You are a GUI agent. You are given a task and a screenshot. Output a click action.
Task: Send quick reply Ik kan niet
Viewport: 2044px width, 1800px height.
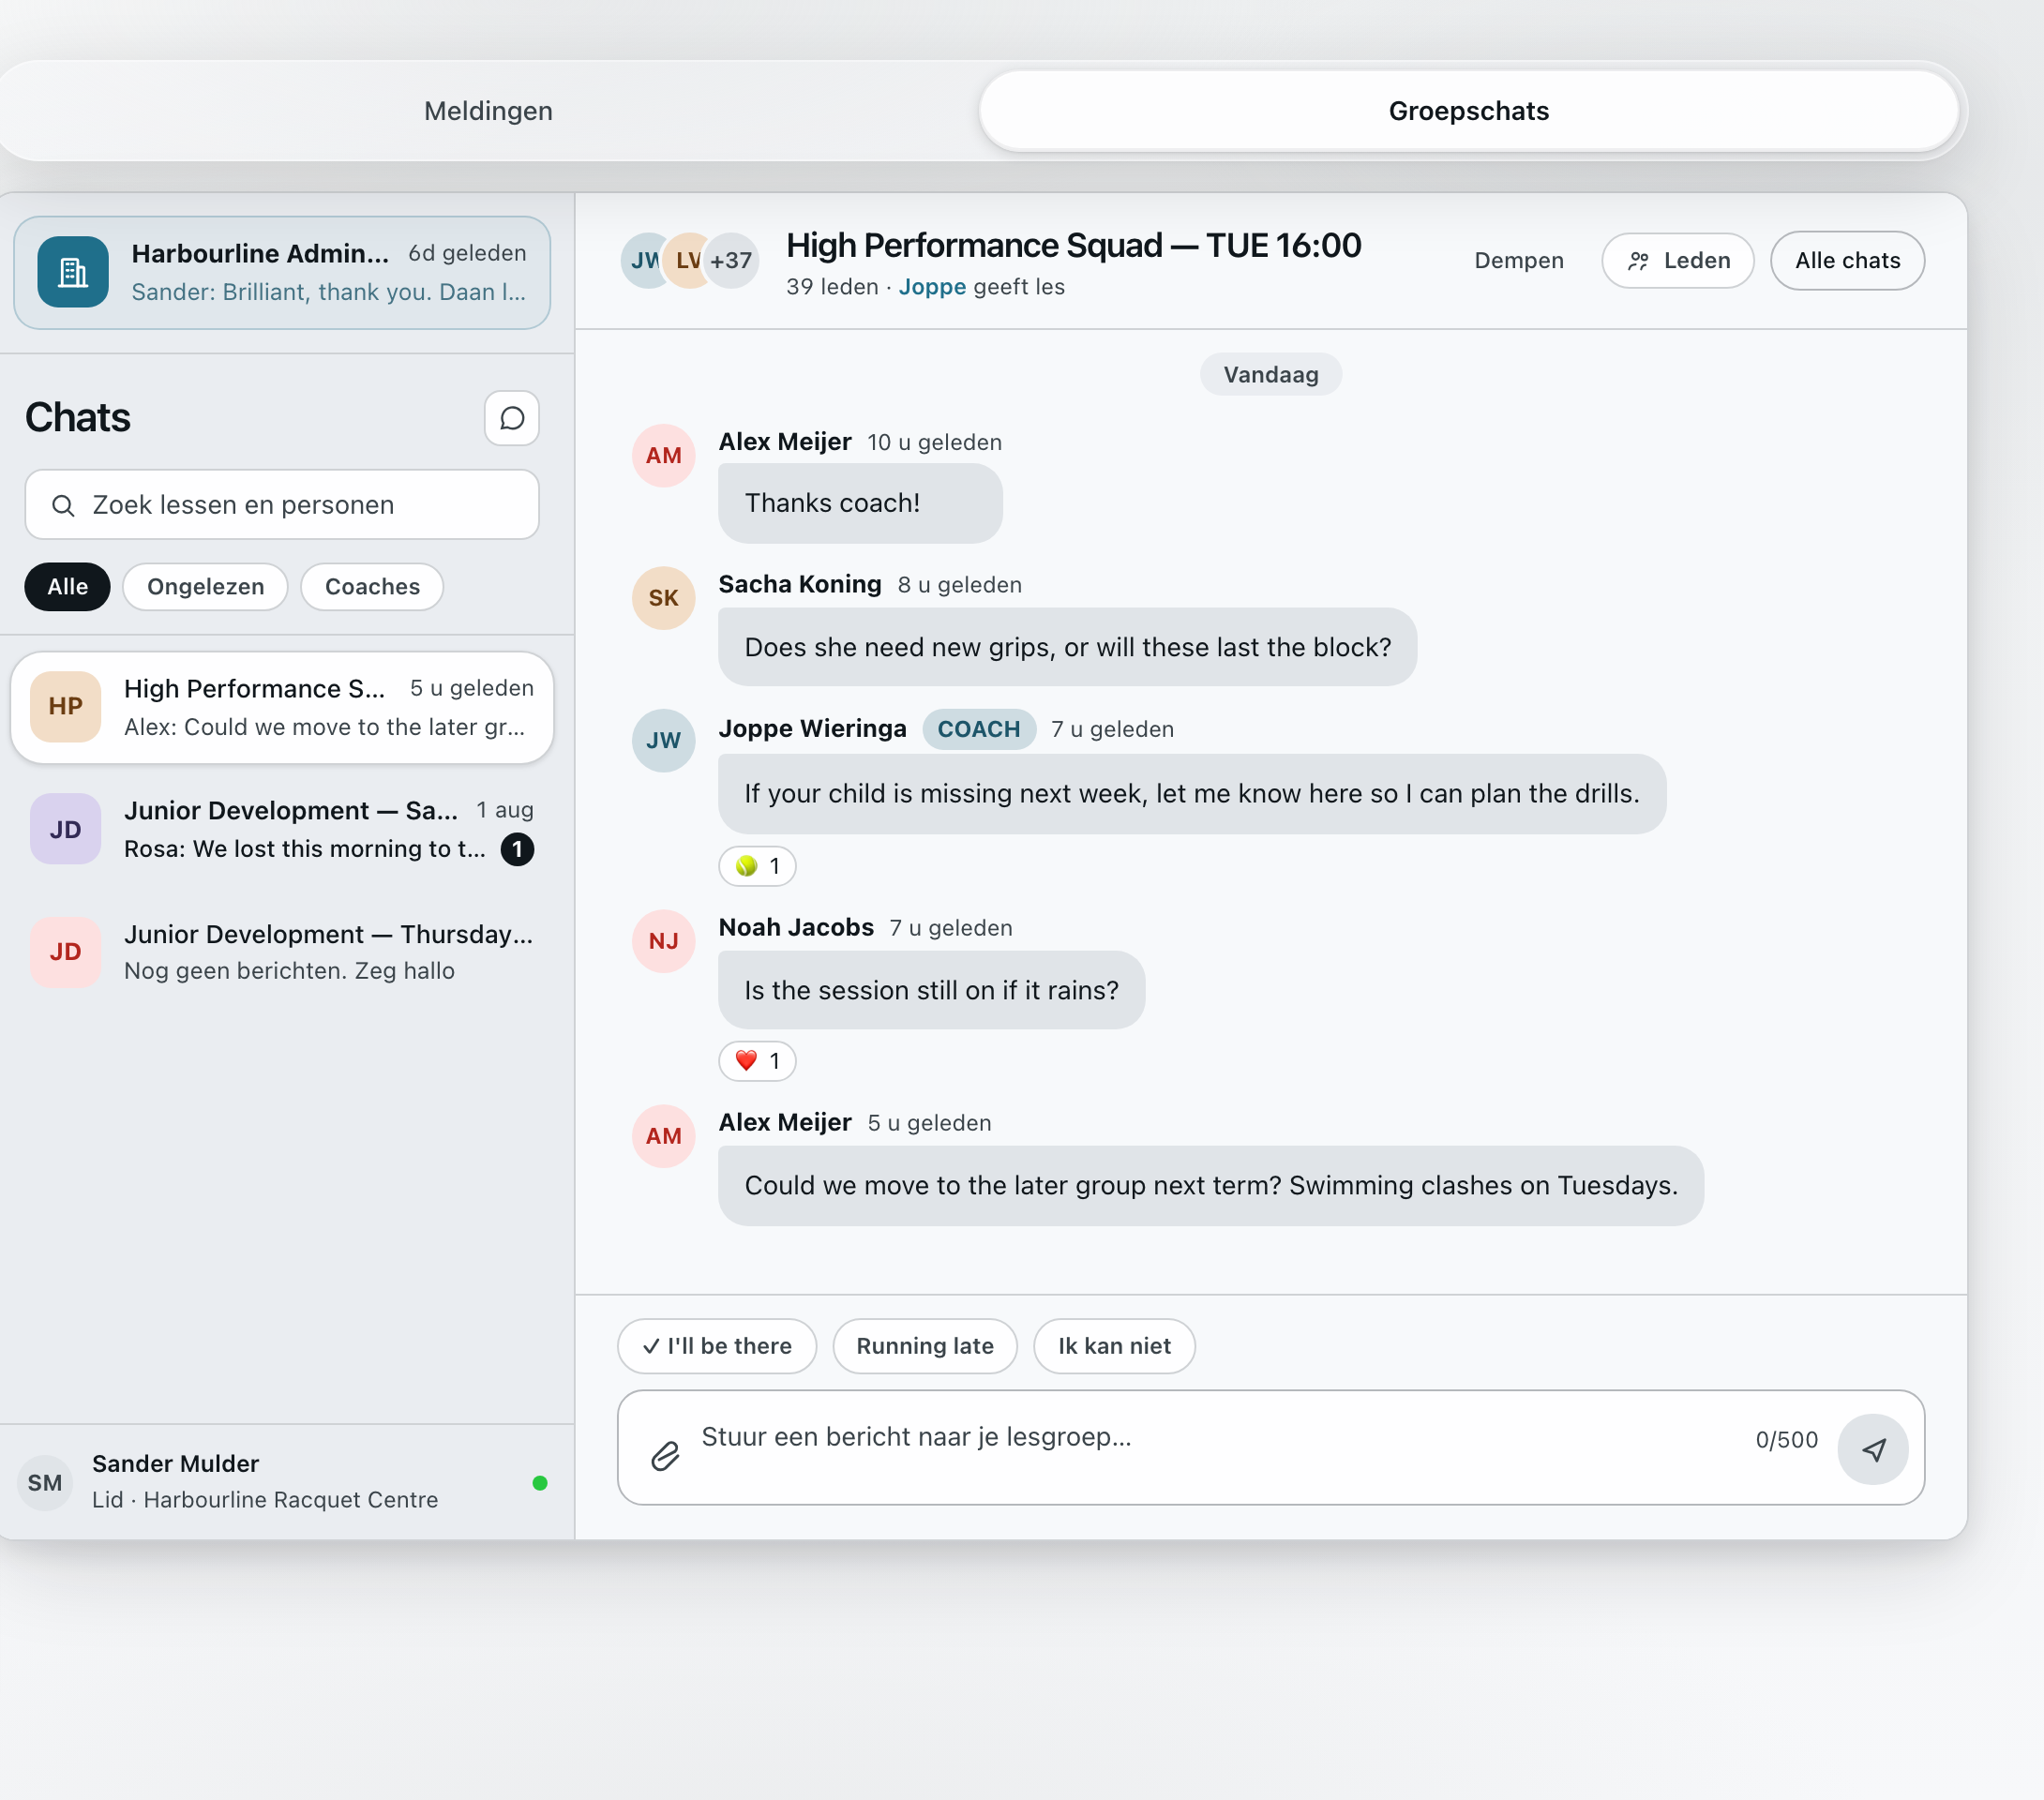click(1114, 1346)
